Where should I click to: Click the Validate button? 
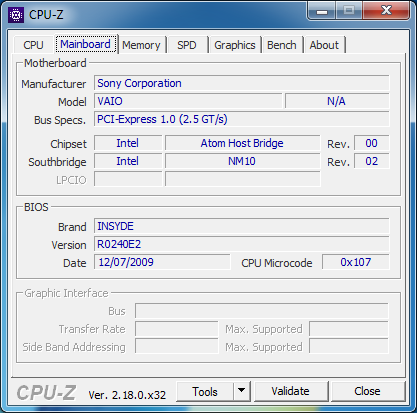click(290, 391)
